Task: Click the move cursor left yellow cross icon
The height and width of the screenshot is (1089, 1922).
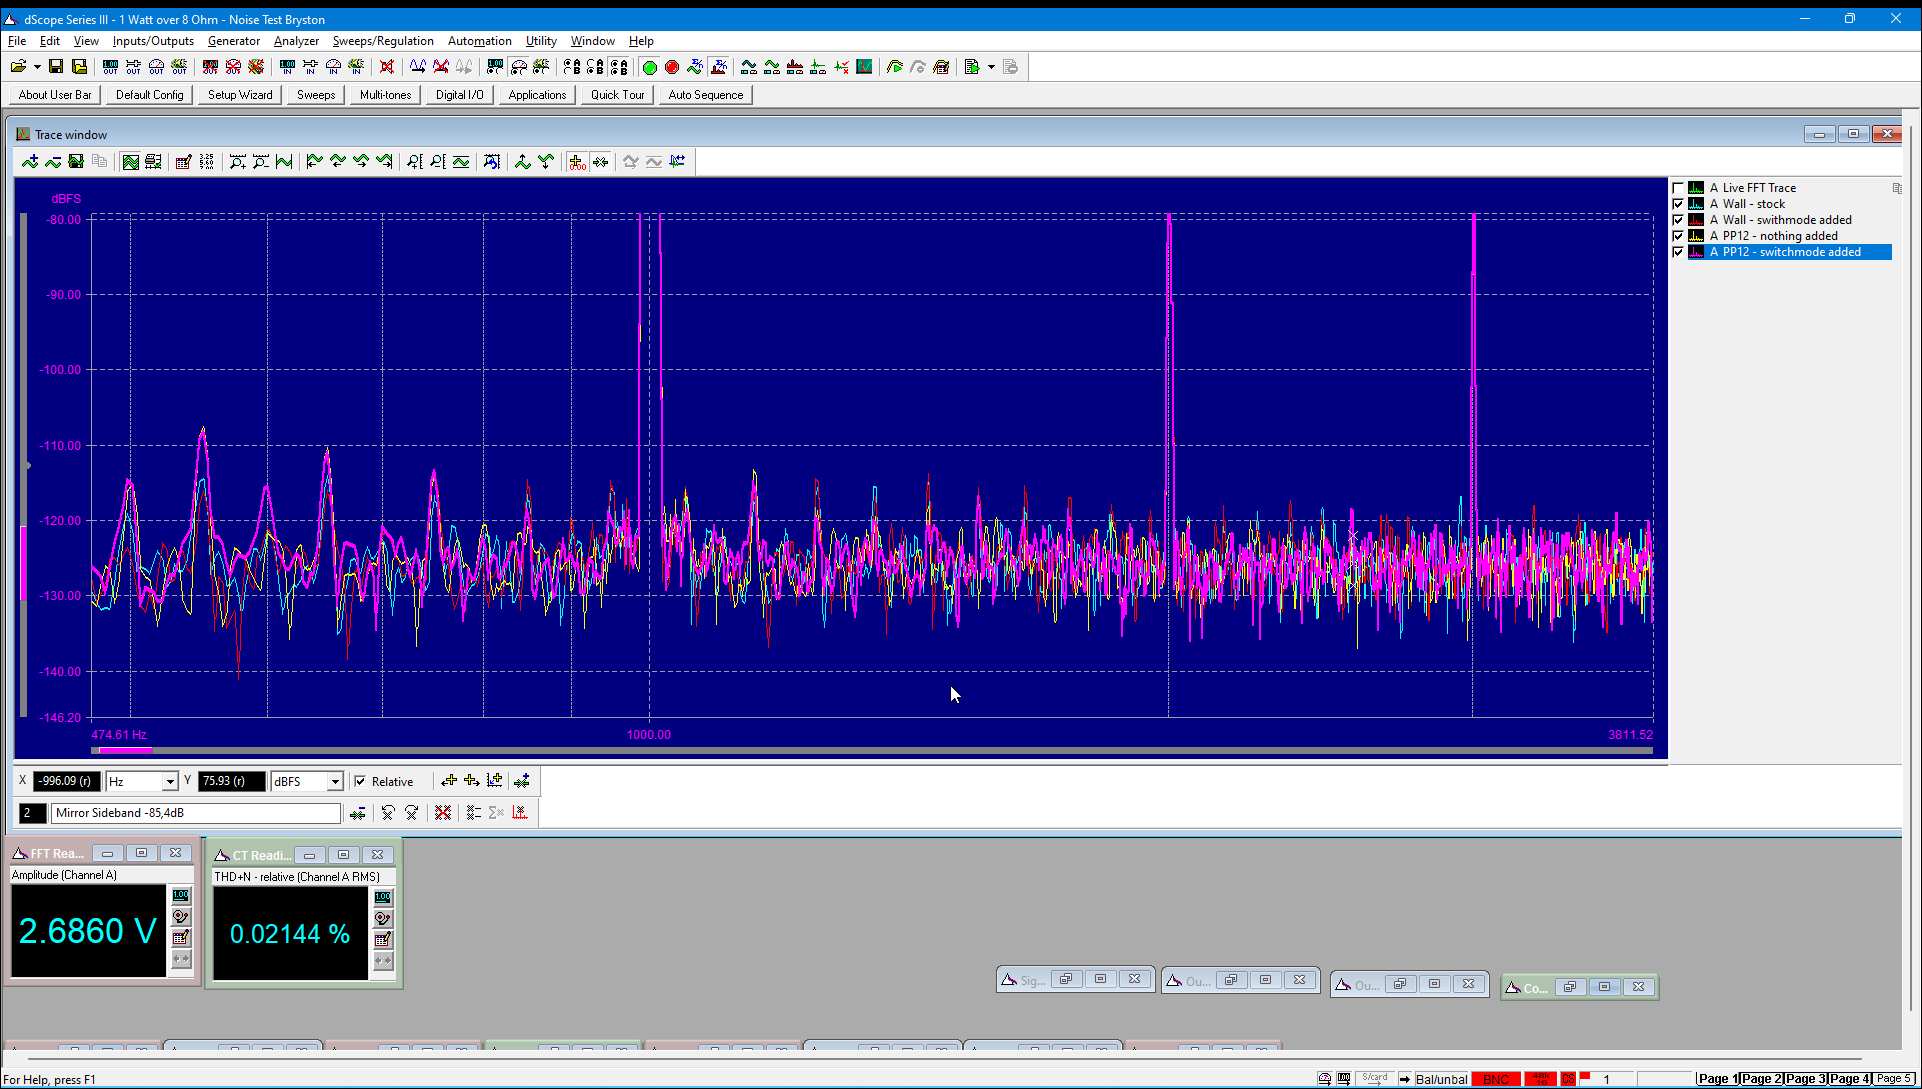Action: coord(449,781)
